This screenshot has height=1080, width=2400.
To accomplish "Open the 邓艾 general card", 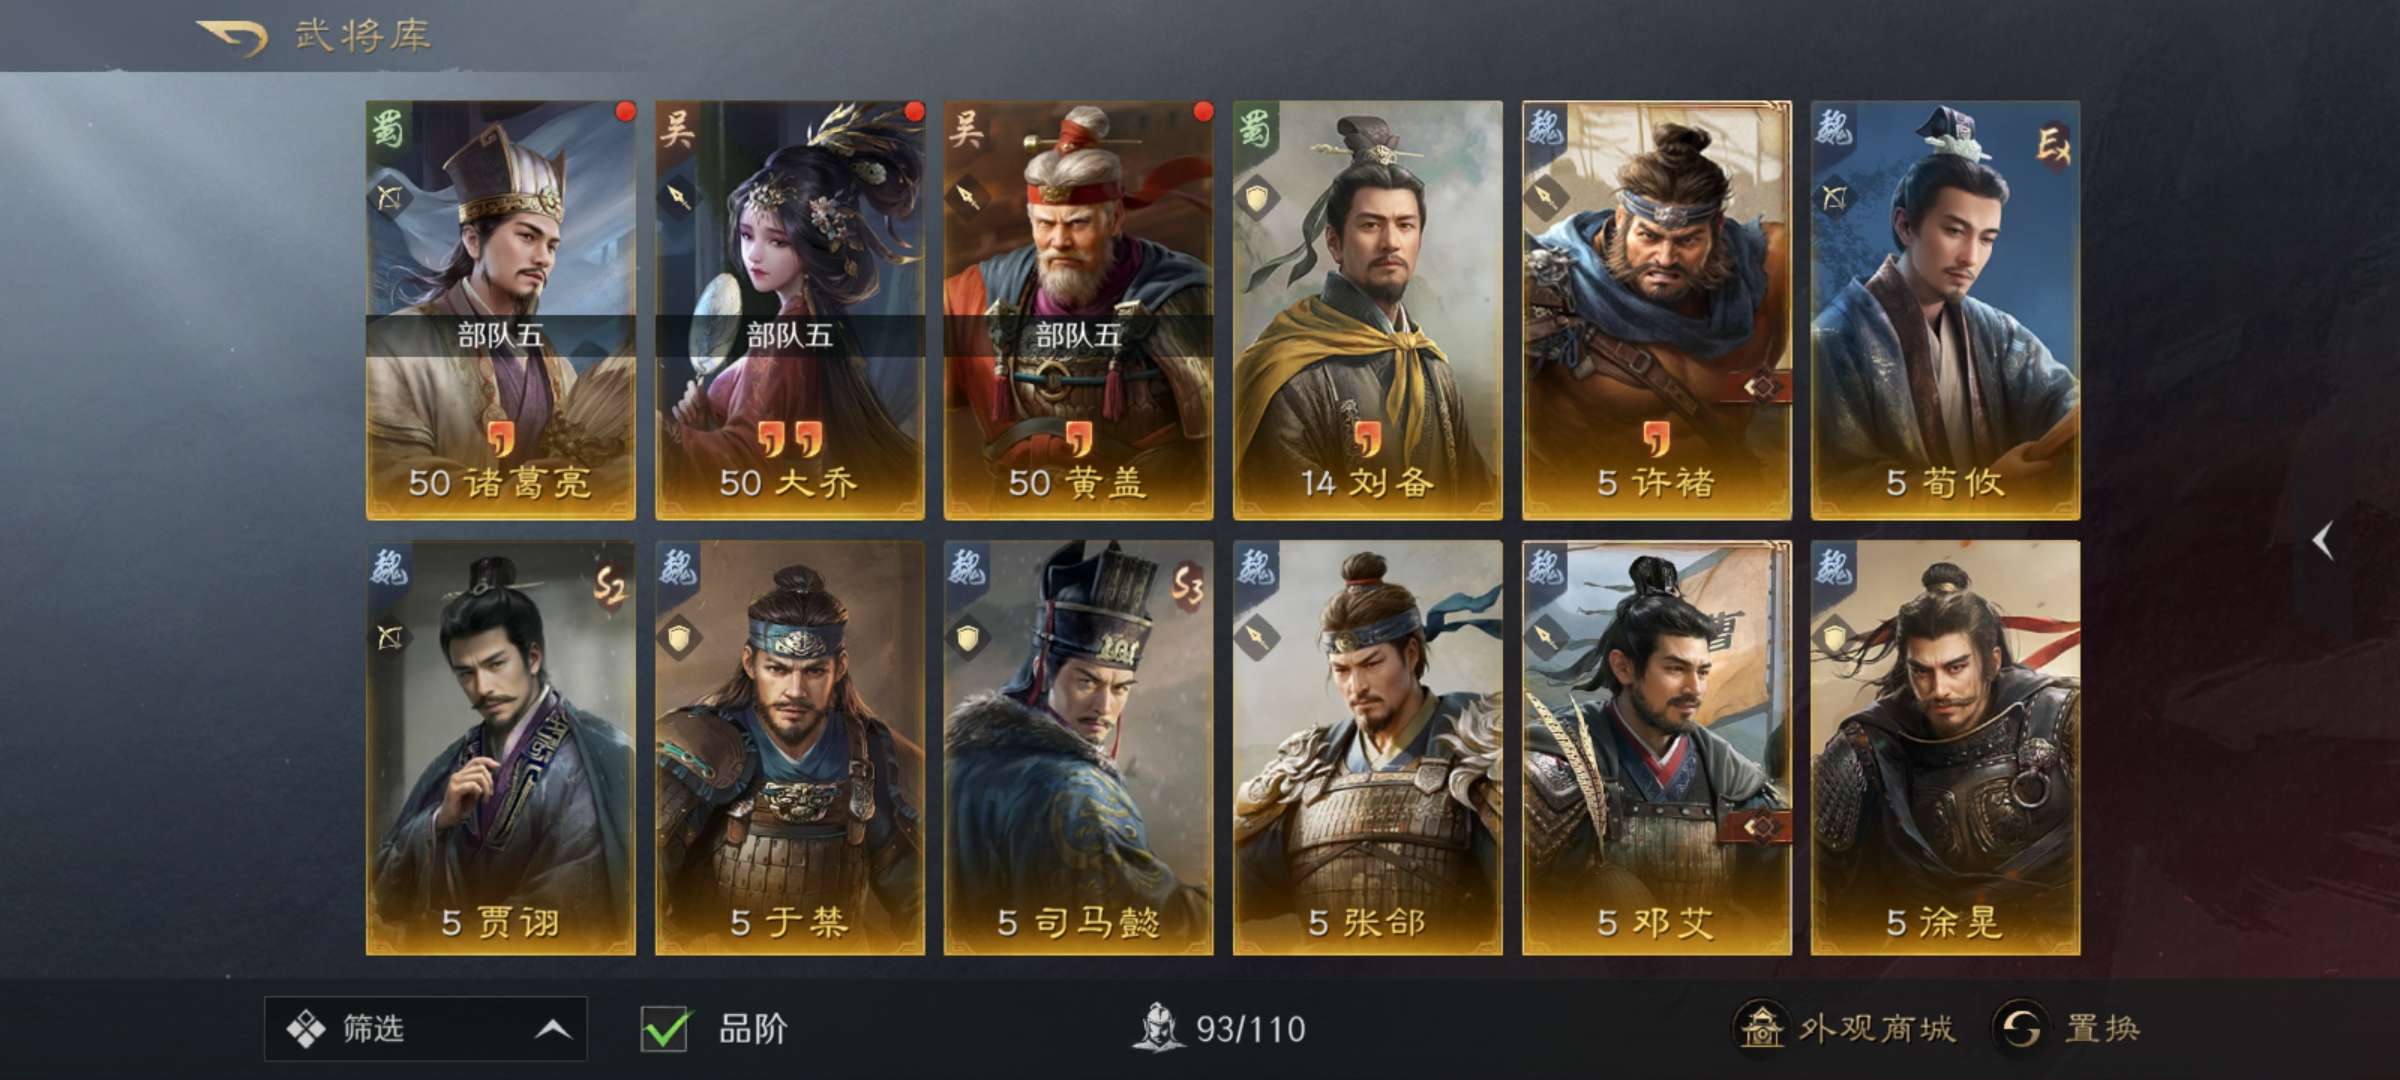I will click(x=1656, y=748).
